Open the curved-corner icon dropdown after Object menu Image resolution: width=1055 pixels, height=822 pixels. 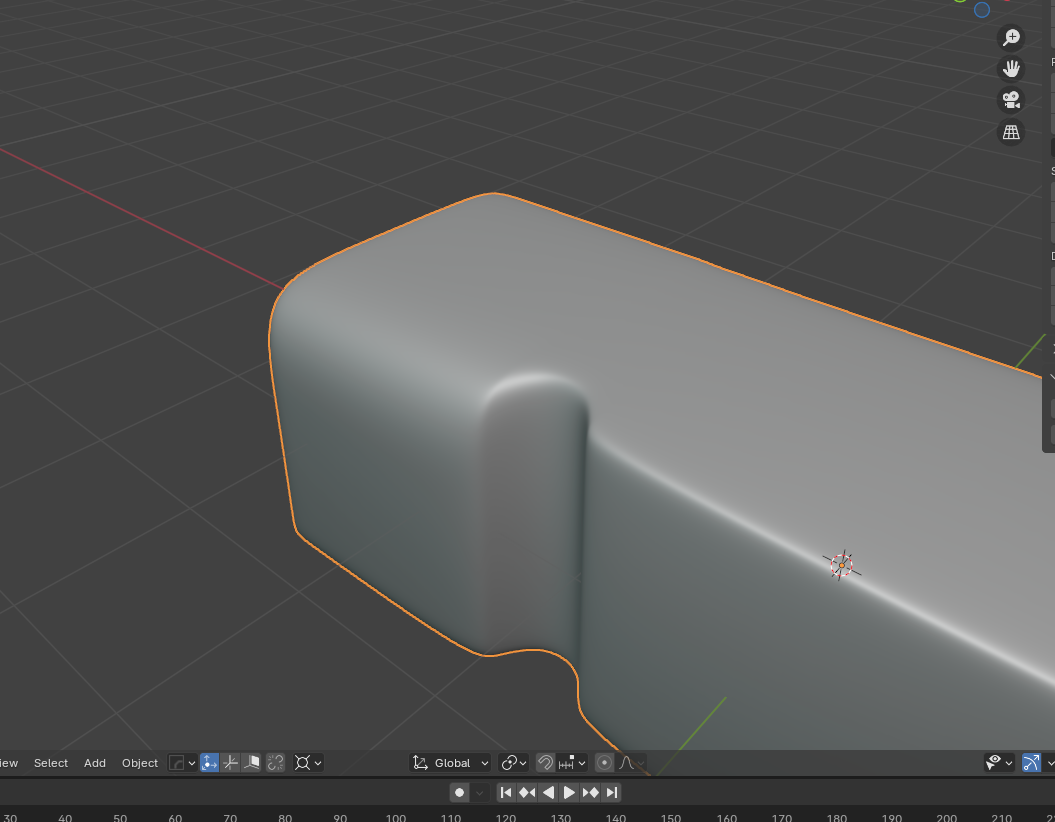coord(182,763)
